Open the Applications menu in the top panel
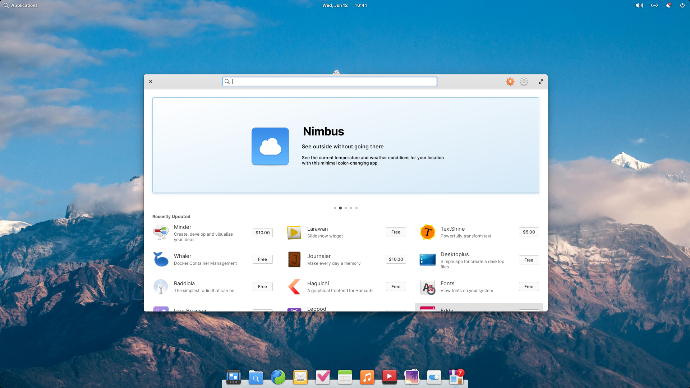Image resolution: width=690 pixels, height=388 pixels. pos(21,5)
